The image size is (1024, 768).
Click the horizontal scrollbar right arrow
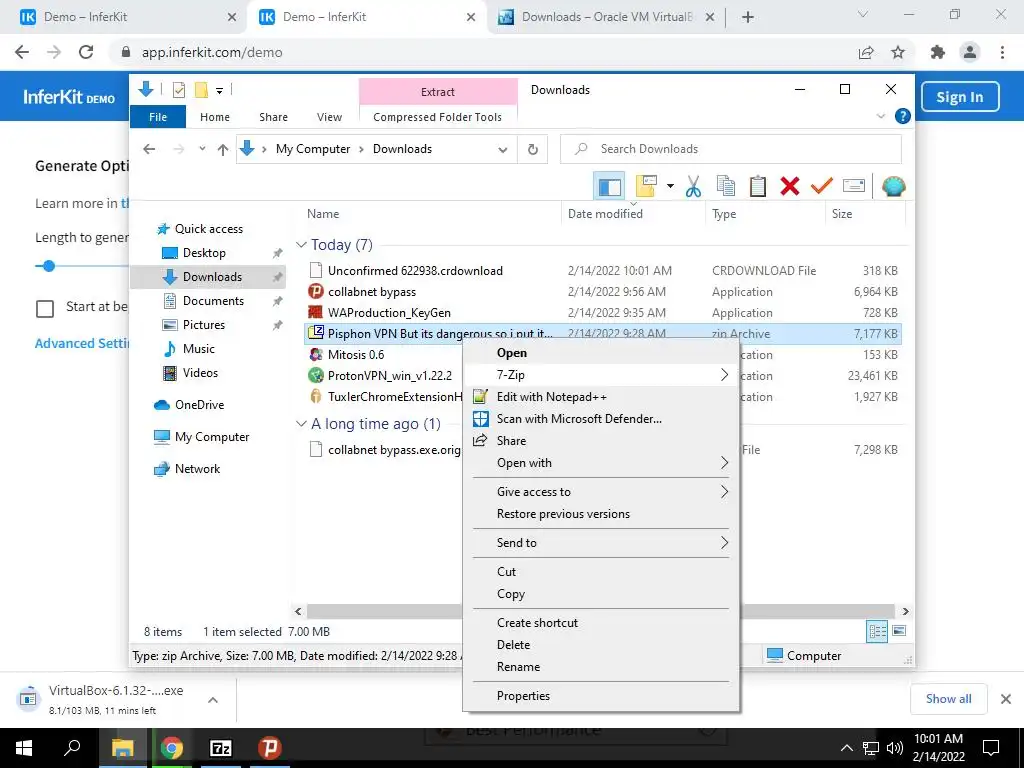click(x=905, y=611)
